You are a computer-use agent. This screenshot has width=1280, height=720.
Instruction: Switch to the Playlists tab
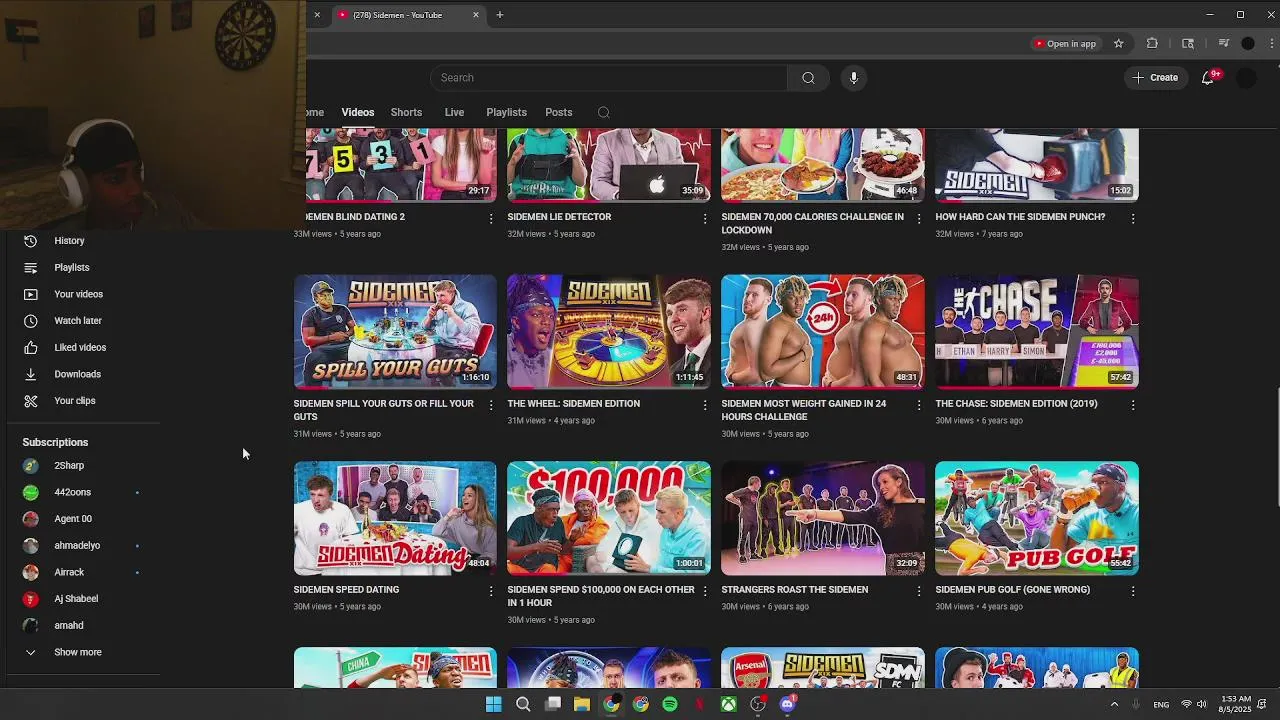[506, 112]
